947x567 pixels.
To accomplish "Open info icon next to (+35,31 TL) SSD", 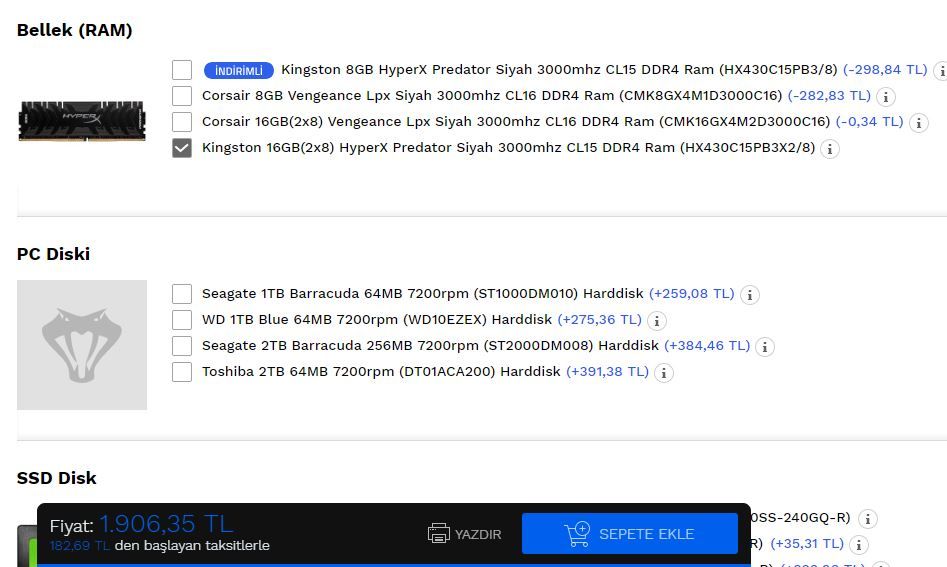I will (x=859, y=545).
